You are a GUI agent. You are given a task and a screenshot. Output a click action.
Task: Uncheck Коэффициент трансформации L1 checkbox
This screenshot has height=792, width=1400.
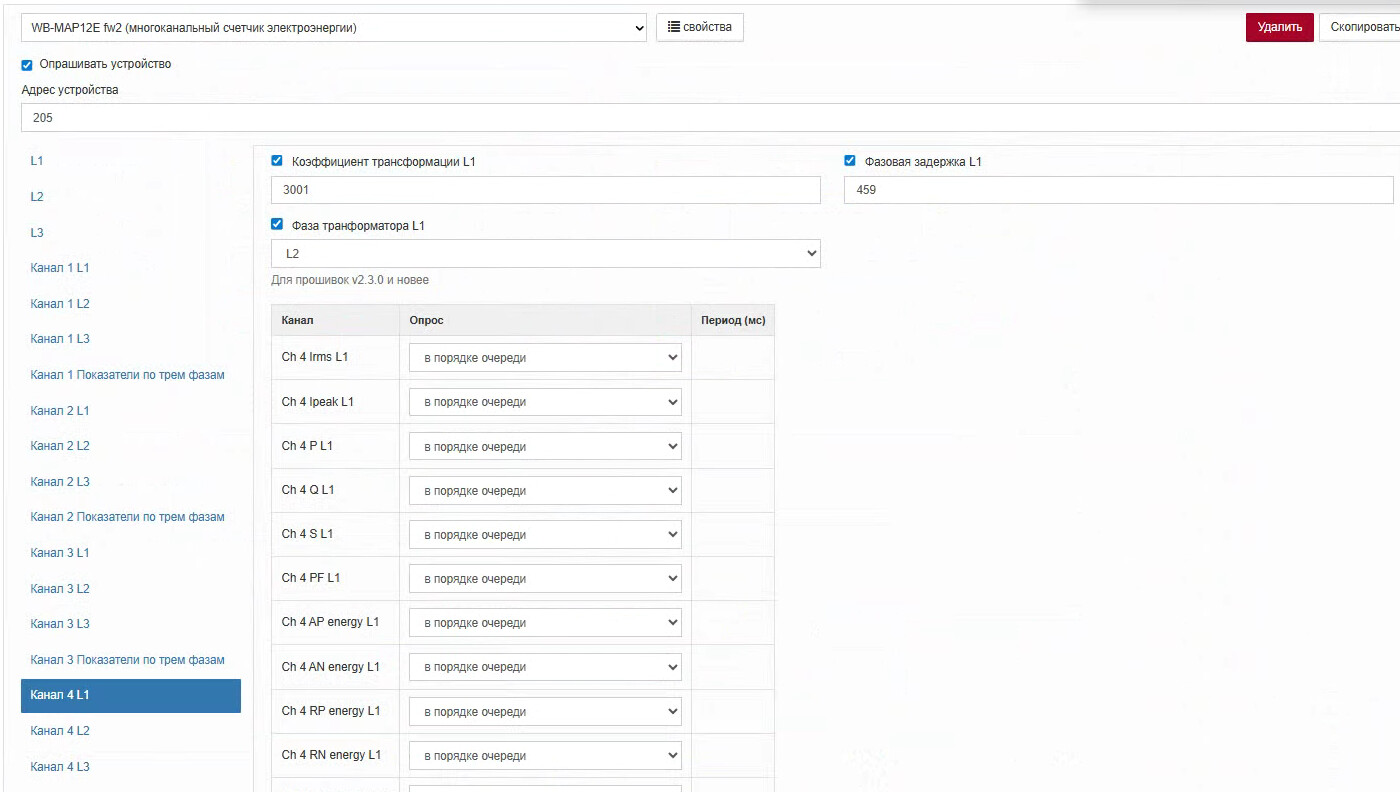pyautogui.click(x=277, y=161)
